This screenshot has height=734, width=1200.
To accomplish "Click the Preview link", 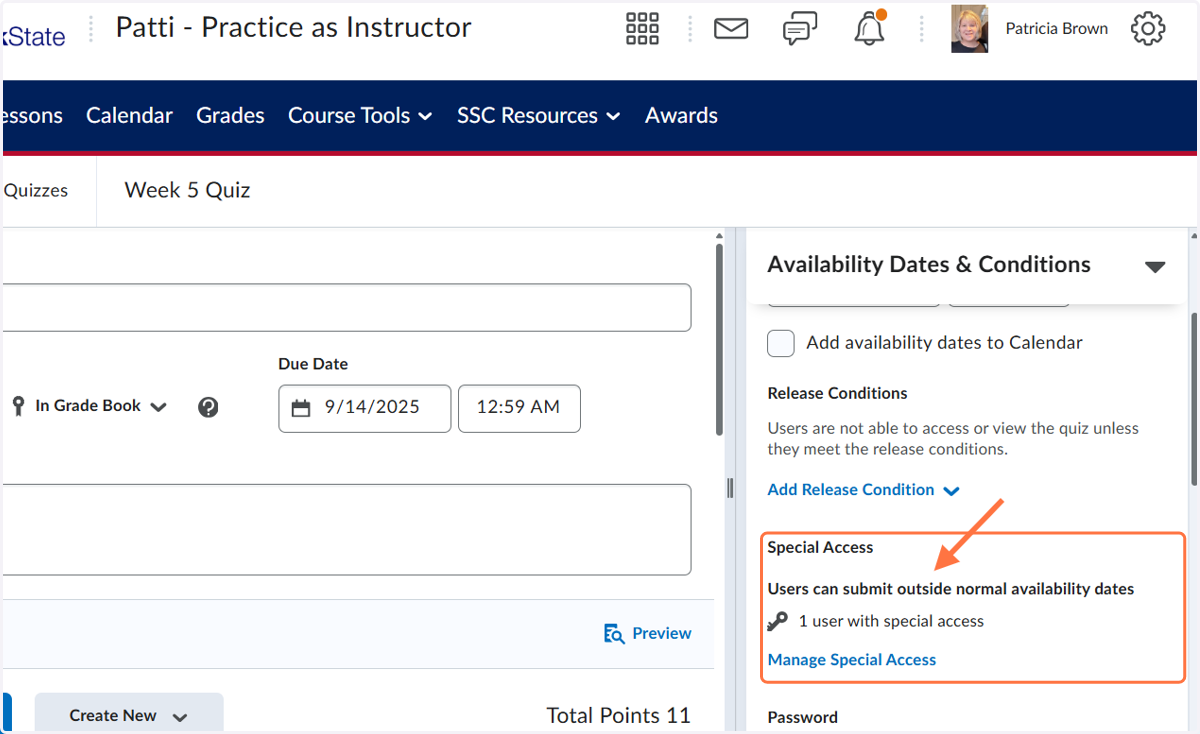I will (662, 633).
